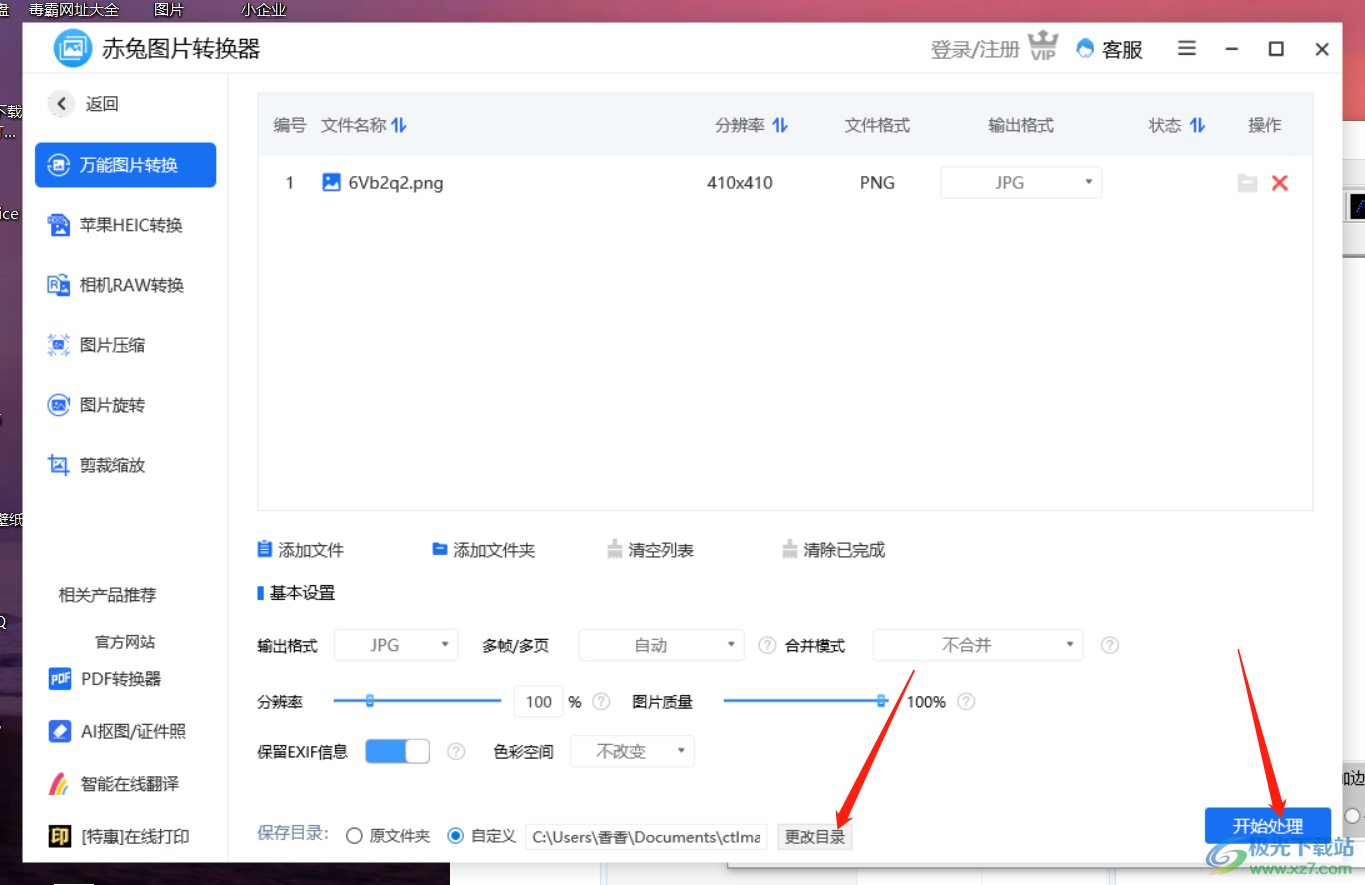Adjust the 分辨率 slider
This screenshot has width=1365, height=885.
pyautogui.click(x=417, y=701)
